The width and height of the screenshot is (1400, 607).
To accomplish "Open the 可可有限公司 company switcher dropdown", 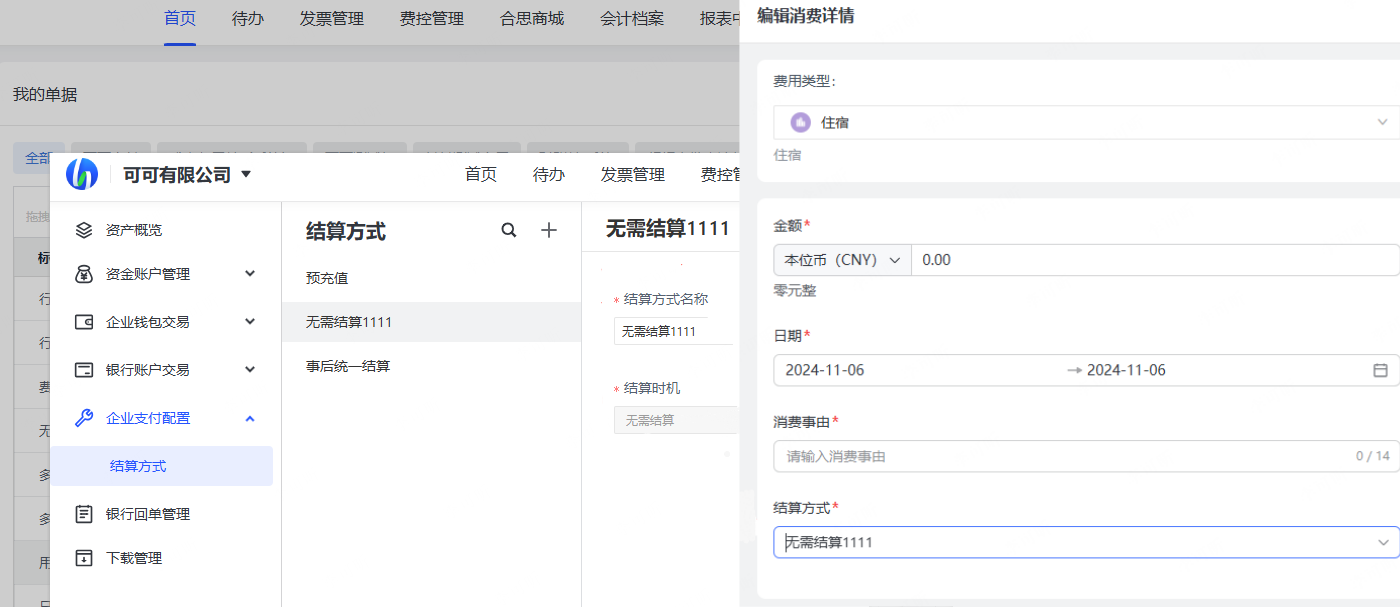I will tap(246, 175).
